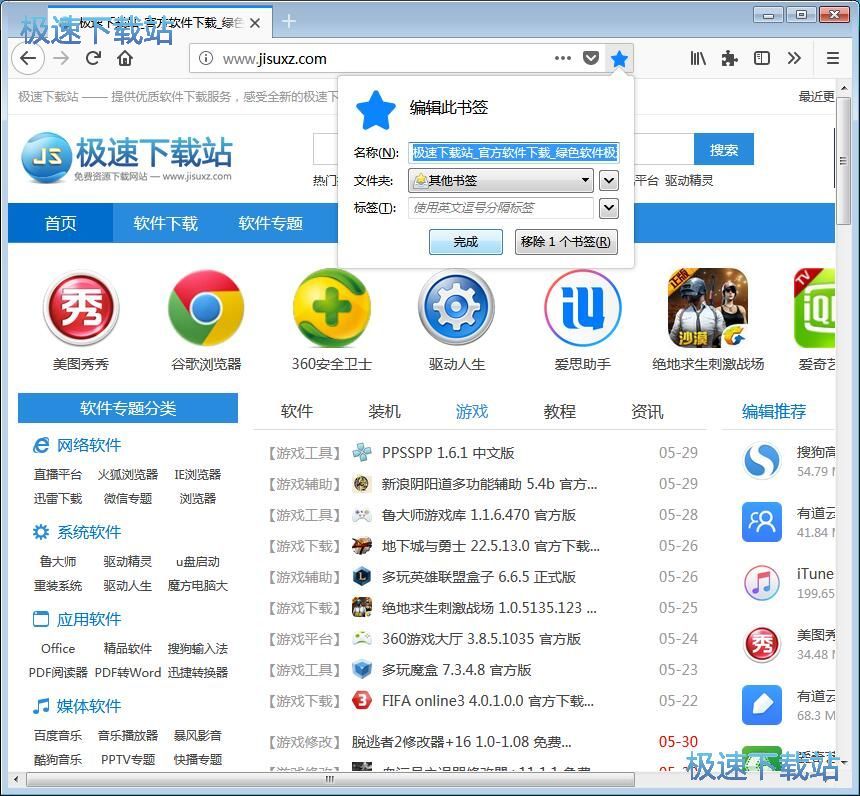
Task: Click the 移除 1 个书签 button
Action: [566, 242]
